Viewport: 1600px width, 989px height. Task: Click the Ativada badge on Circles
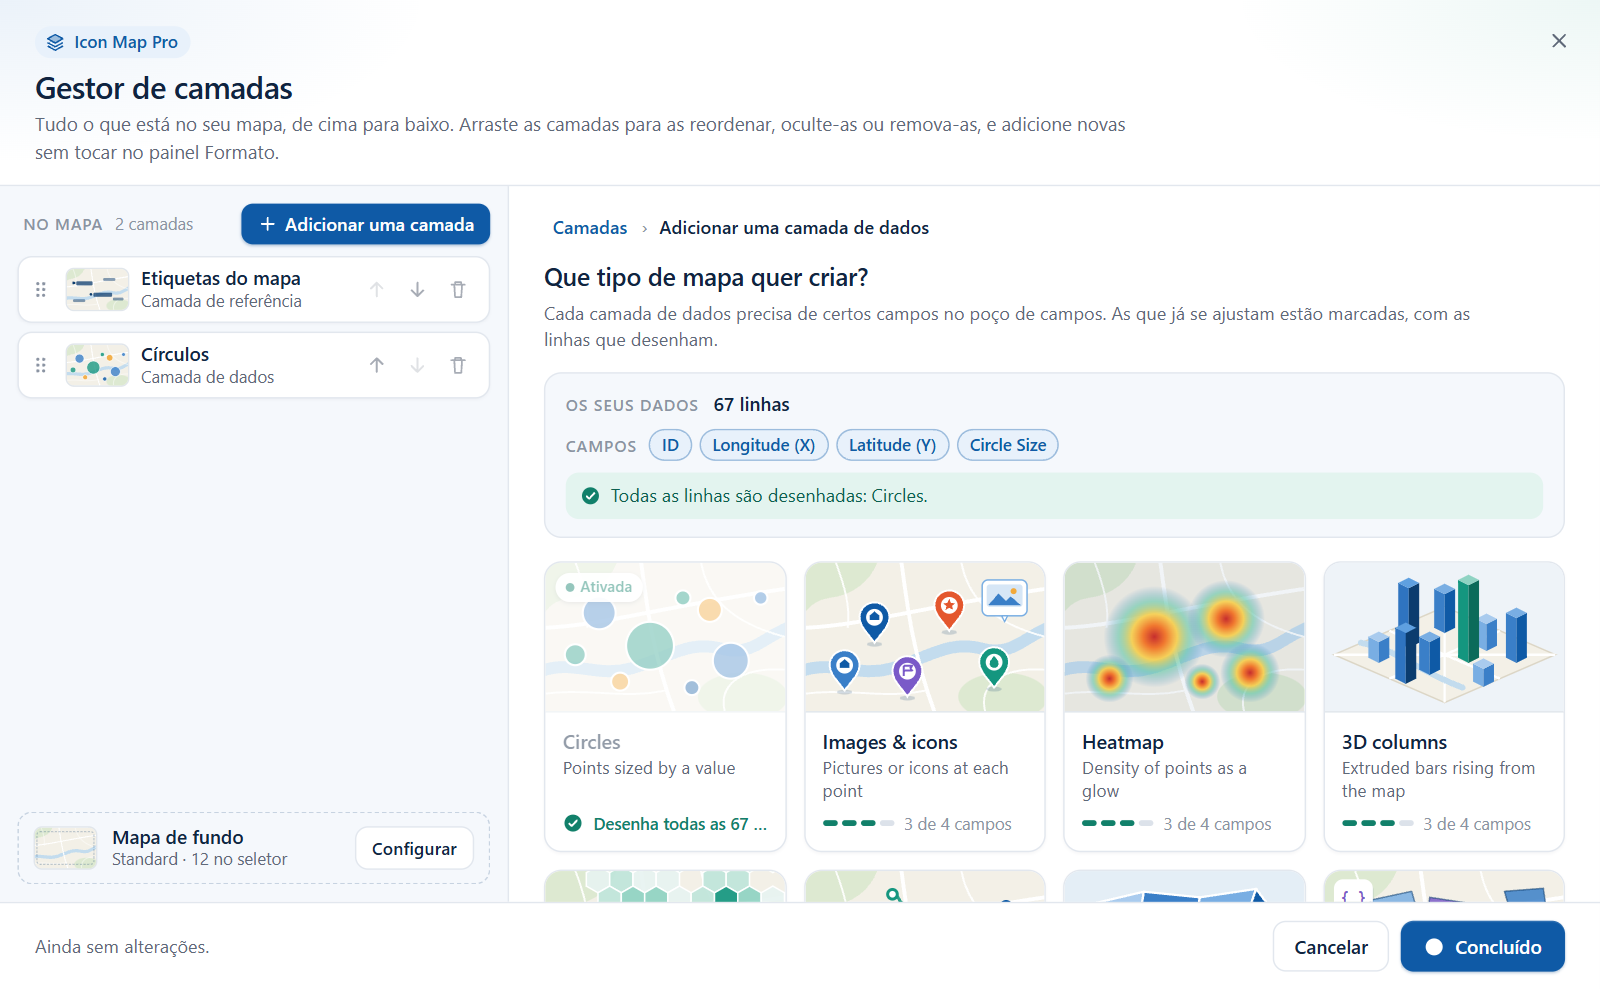point(599,587)
